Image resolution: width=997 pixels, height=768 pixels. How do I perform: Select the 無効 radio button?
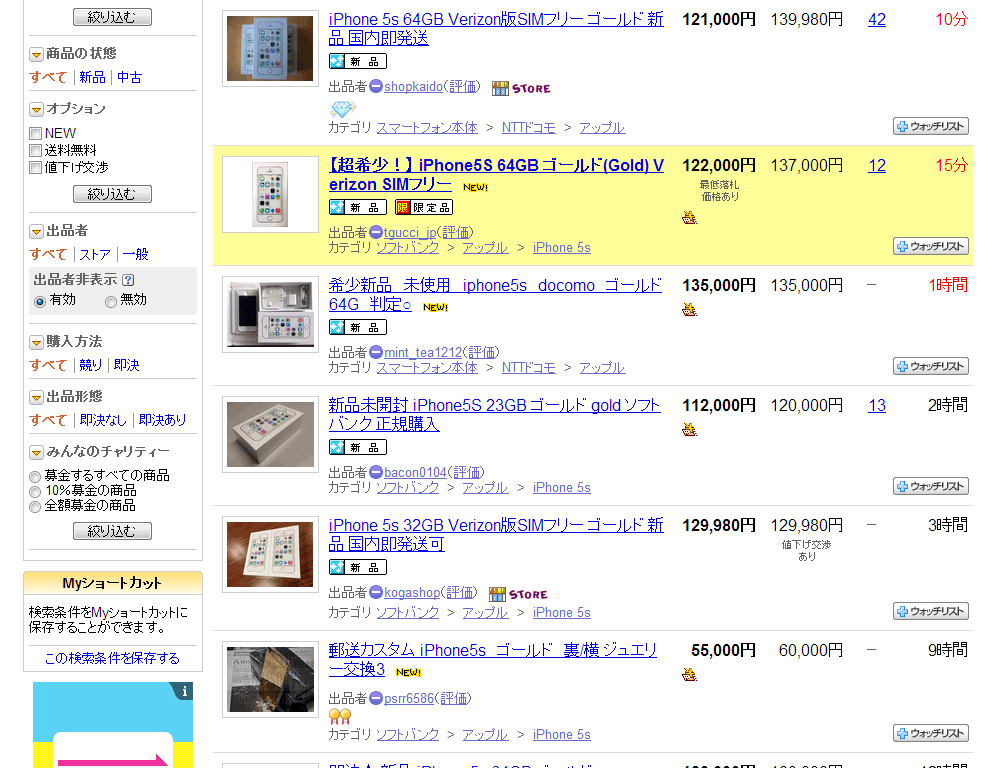(111, 301)
